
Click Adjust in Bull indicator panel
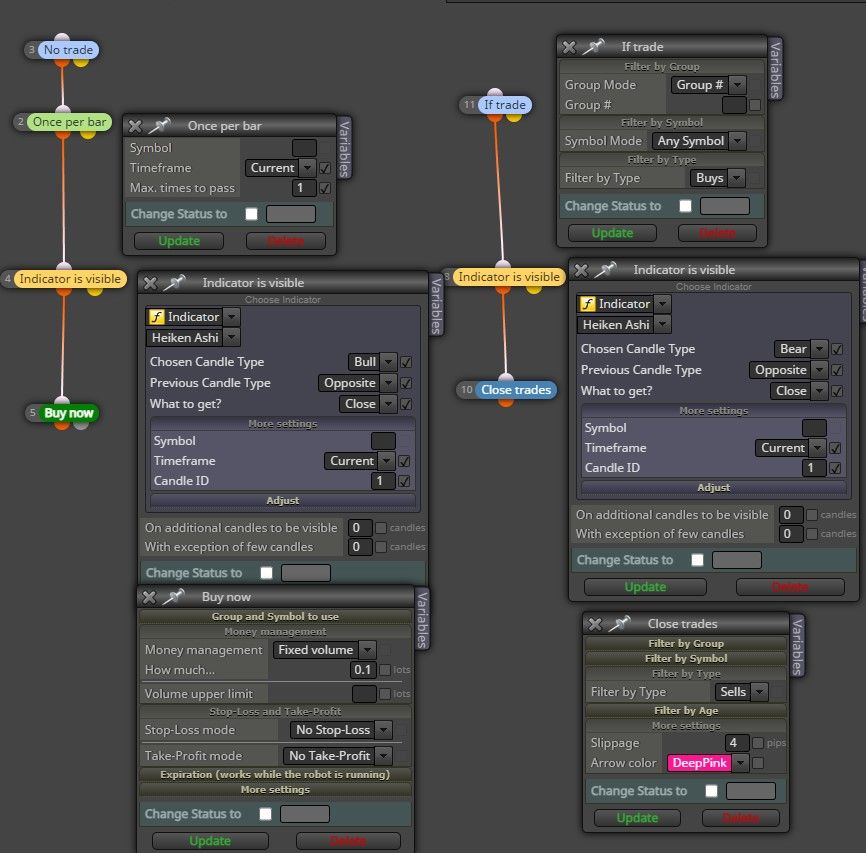coord(283,501)
